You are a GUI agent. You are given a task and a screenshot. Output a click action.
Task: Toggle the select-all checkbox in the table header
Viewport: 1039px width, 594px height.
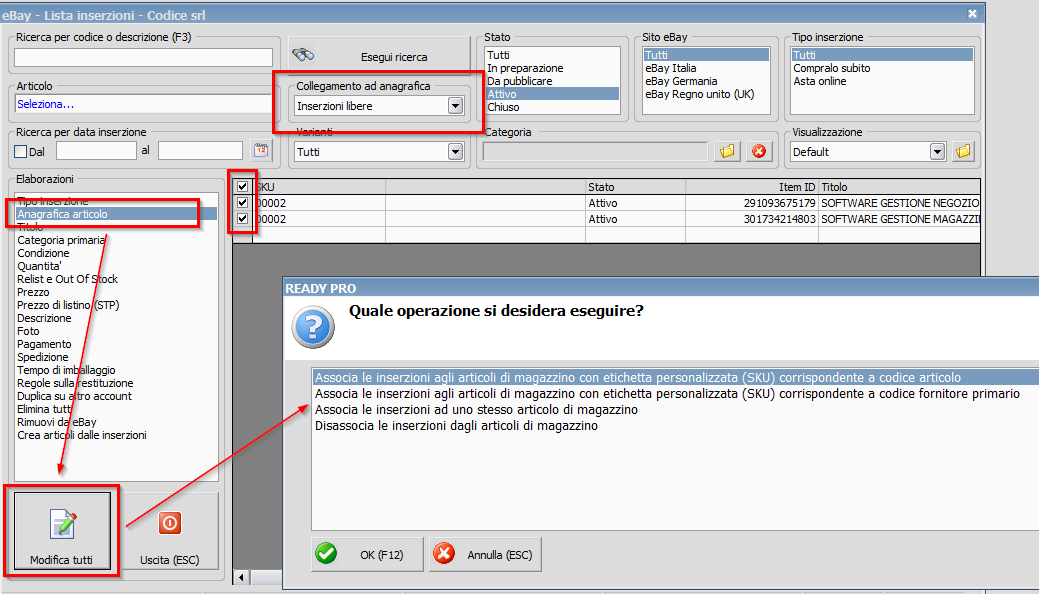click(x=243, y=187)
